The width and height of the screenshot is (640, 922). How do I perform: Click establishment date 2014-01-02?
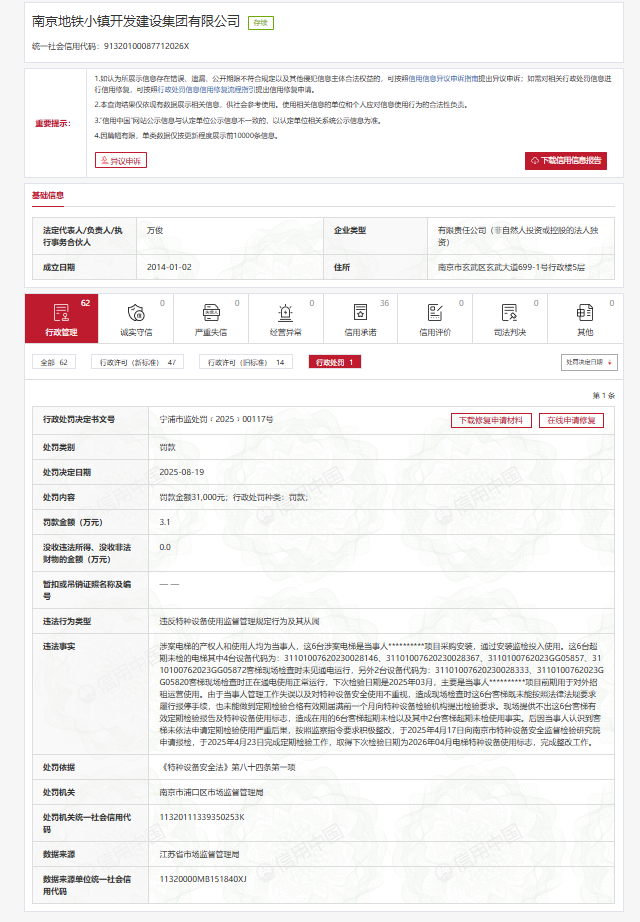[169, 267]
